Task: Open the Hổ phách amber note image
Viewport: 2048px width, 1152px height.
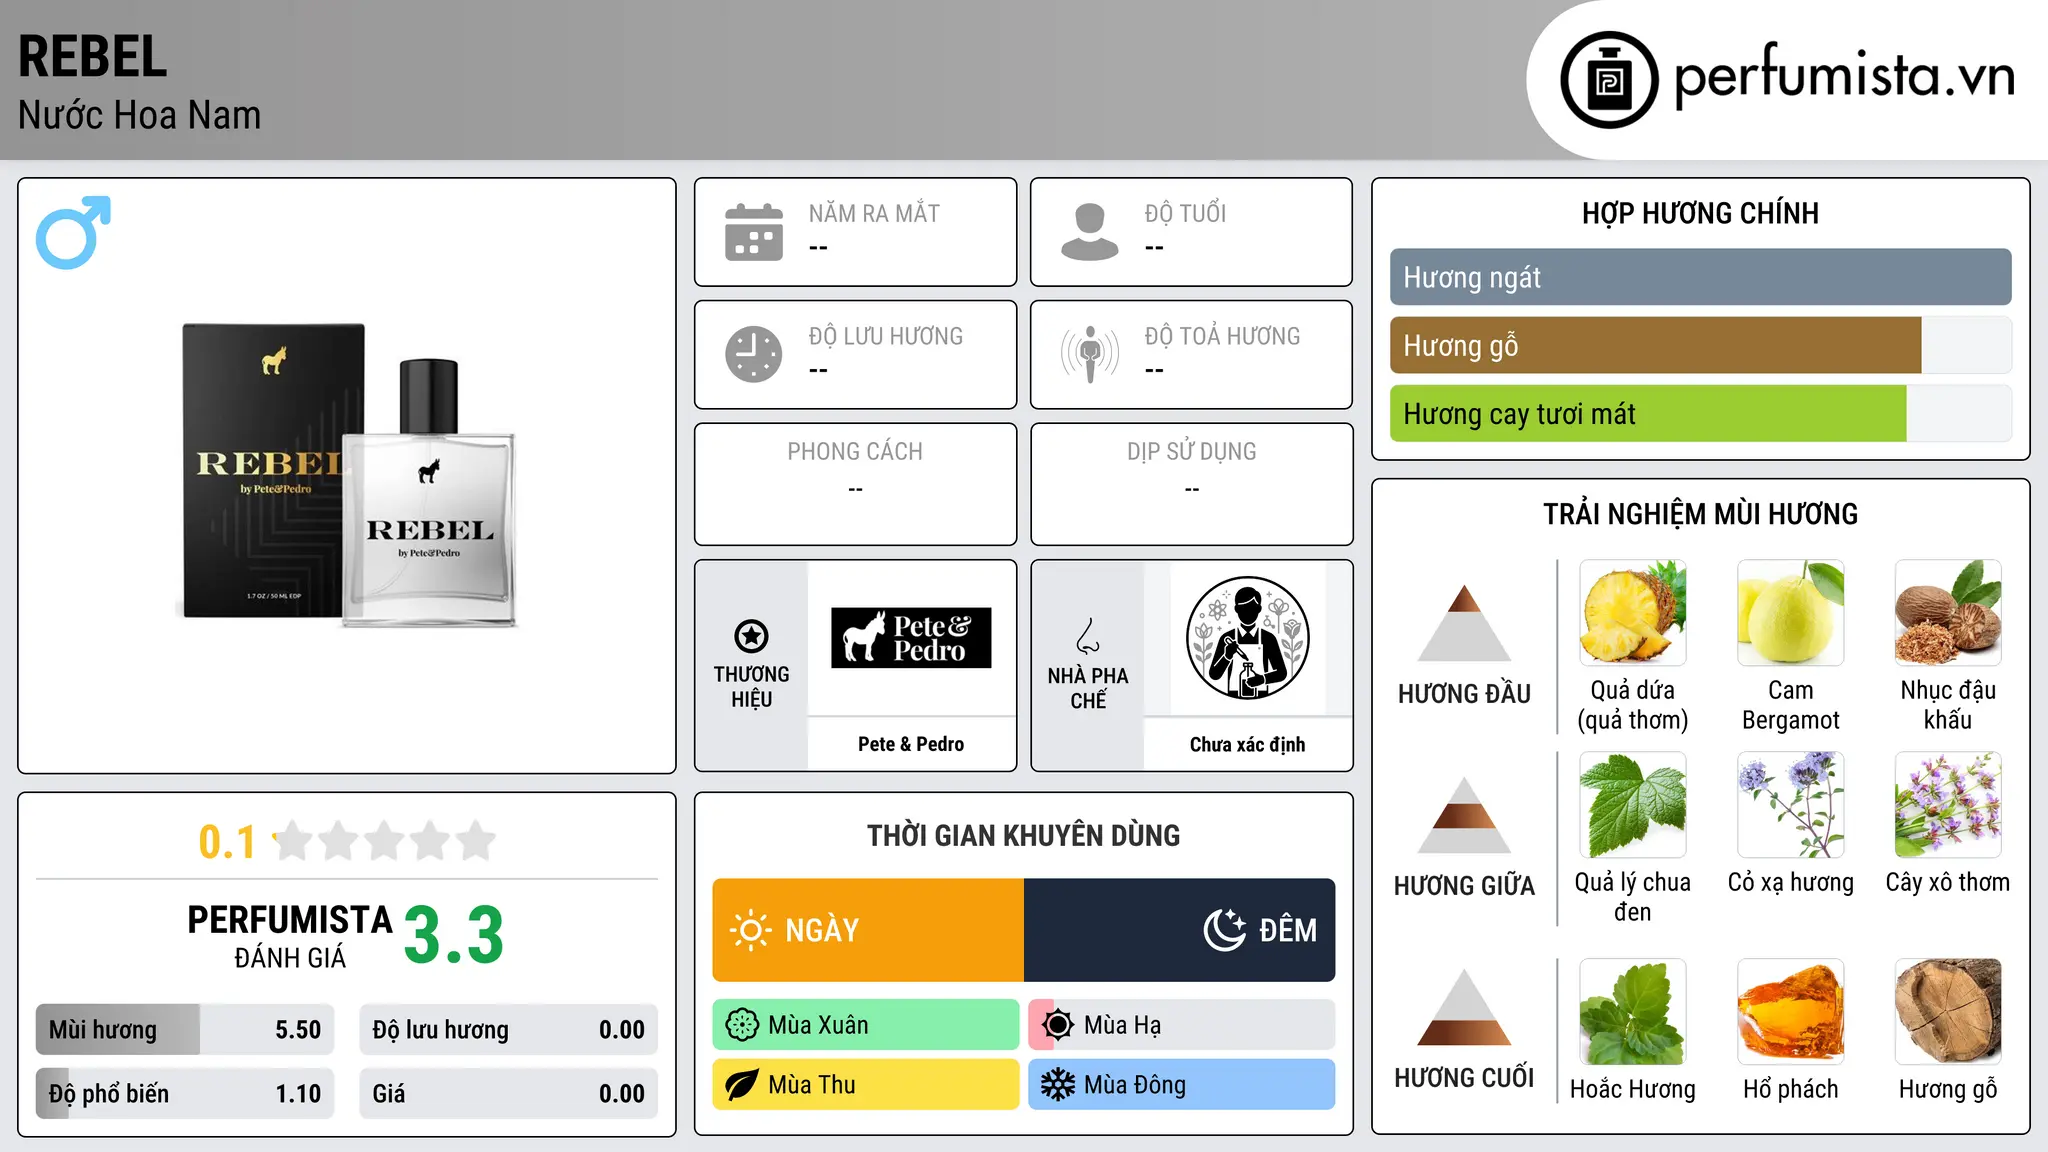Action: (1790, 1011)
